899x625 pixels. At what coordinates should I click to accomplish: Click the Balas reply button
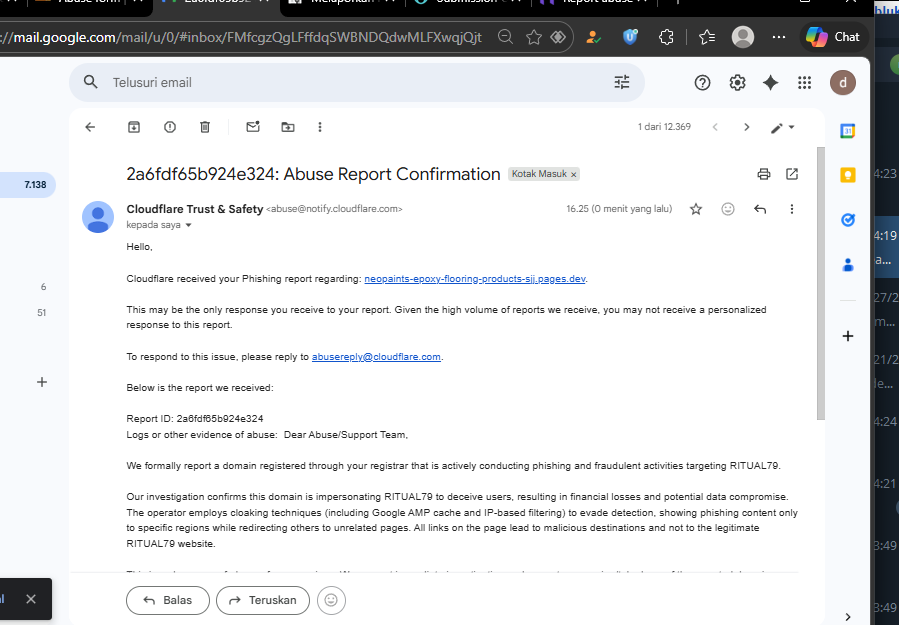(x=168, y=600)
